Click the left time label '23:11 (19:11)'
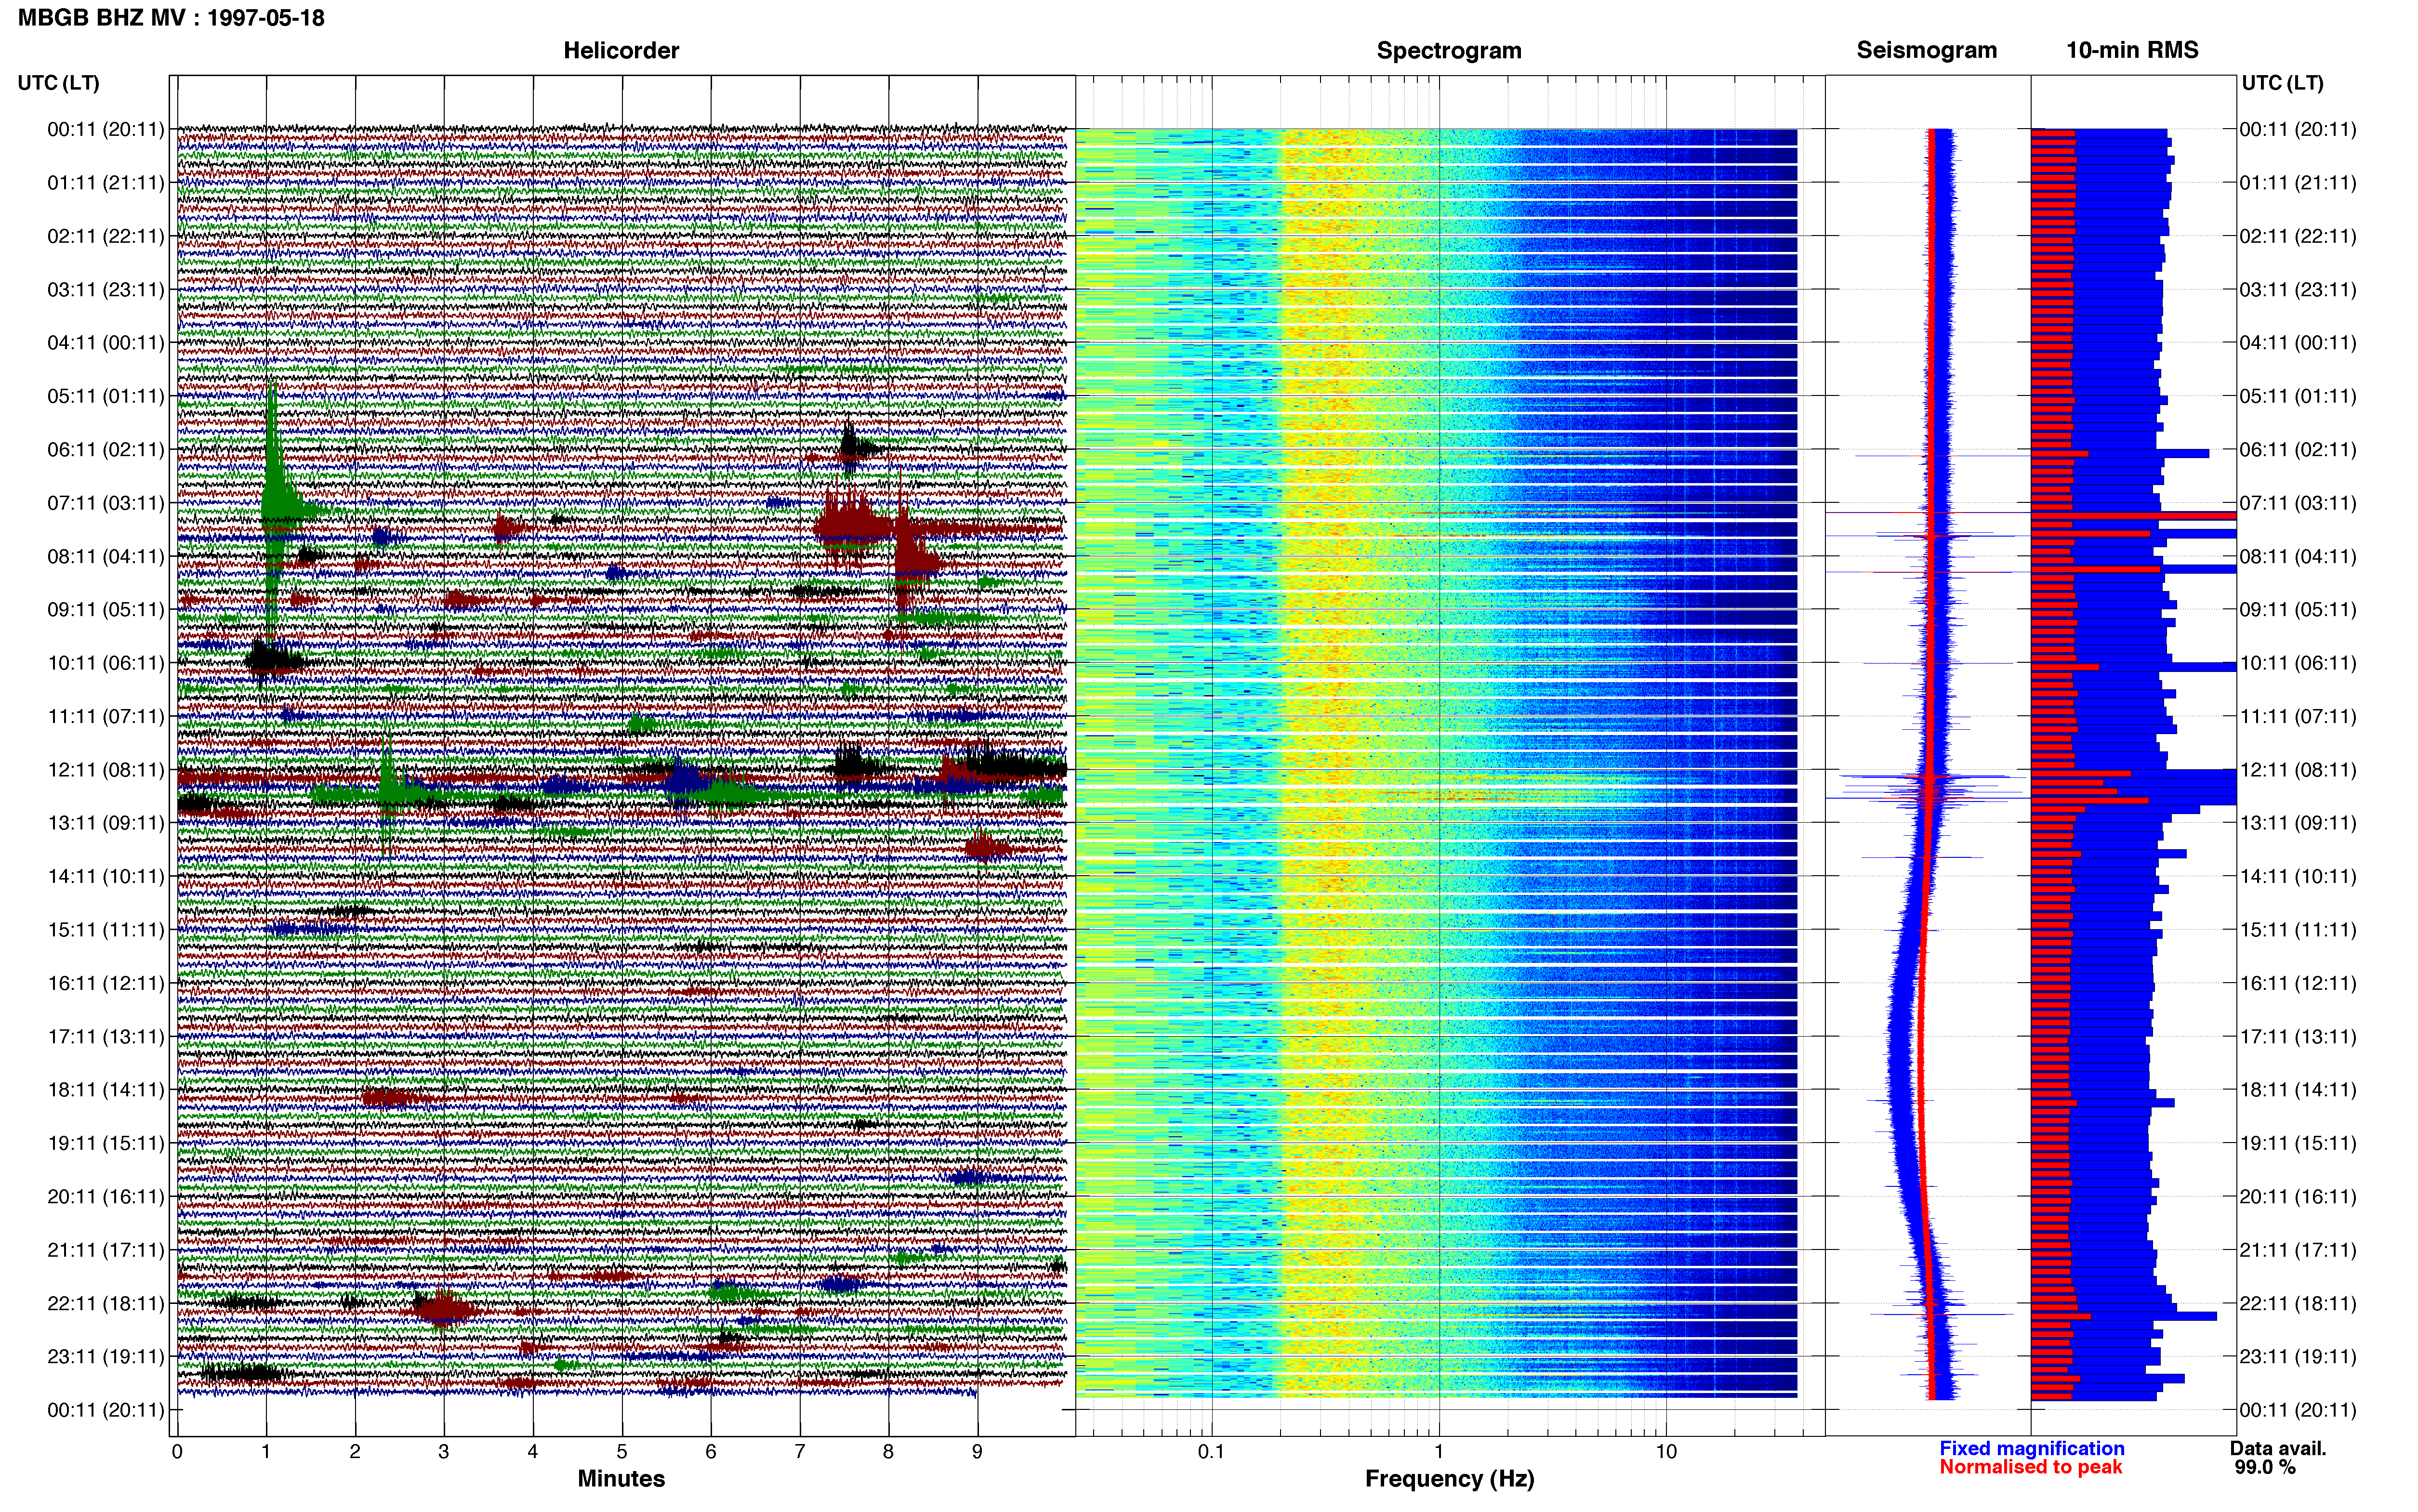The height and width of the screenshot is (1512, 2418). coord(106,1357)
